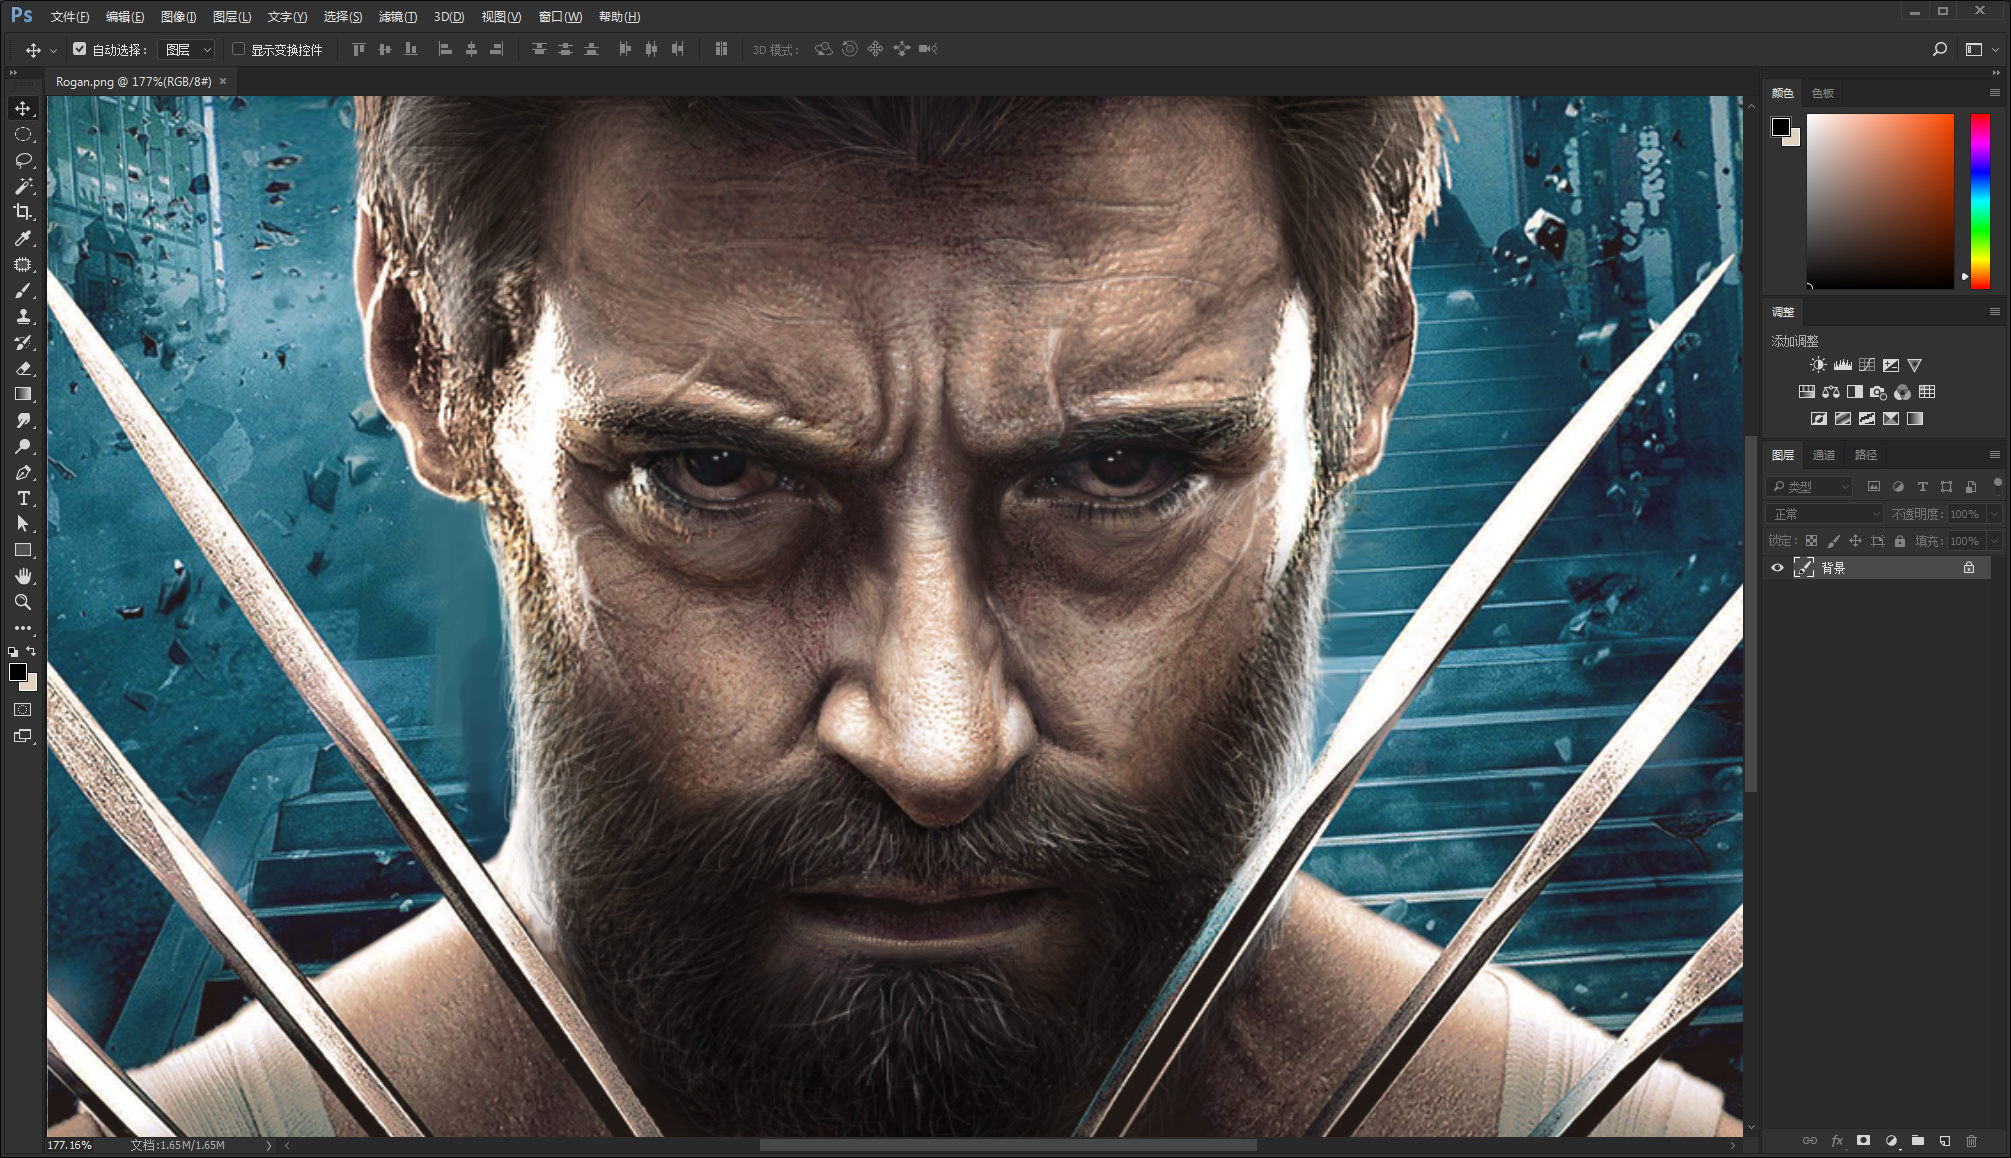Viewport: 2011px width, 1158px height.
Task: Open the 不透明度 opacity slider arrow
Action: point(1994,514)
